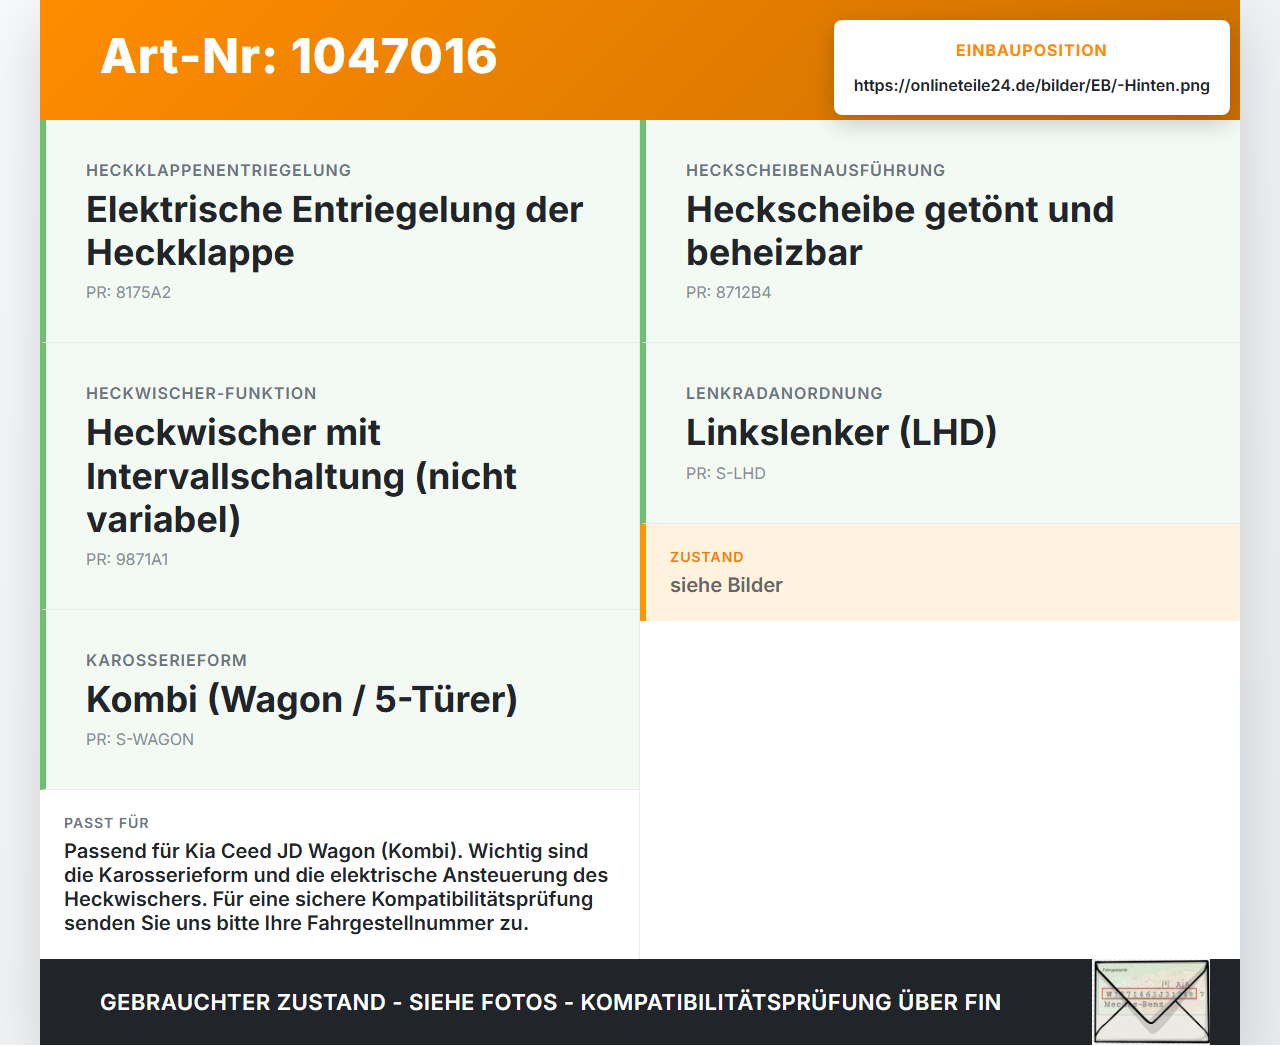Screen dimensions: 1280x1046
Task: Click the EINBAUPOSITION label
Action: click(x=1031, y=50)
